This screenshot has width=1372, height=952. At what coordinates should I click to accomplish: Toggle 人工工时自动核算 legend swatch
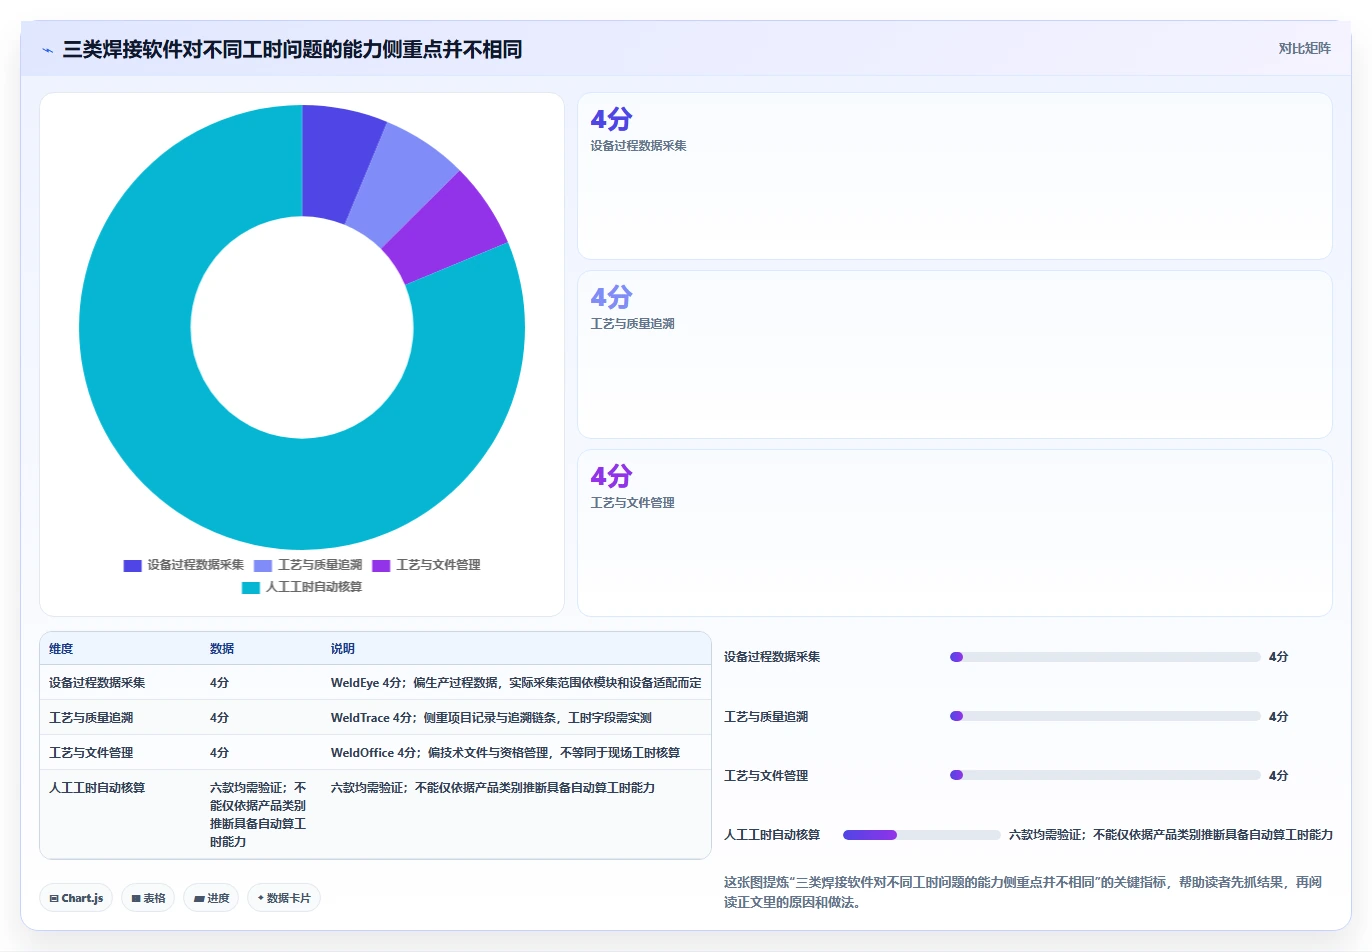pos(251,587)
